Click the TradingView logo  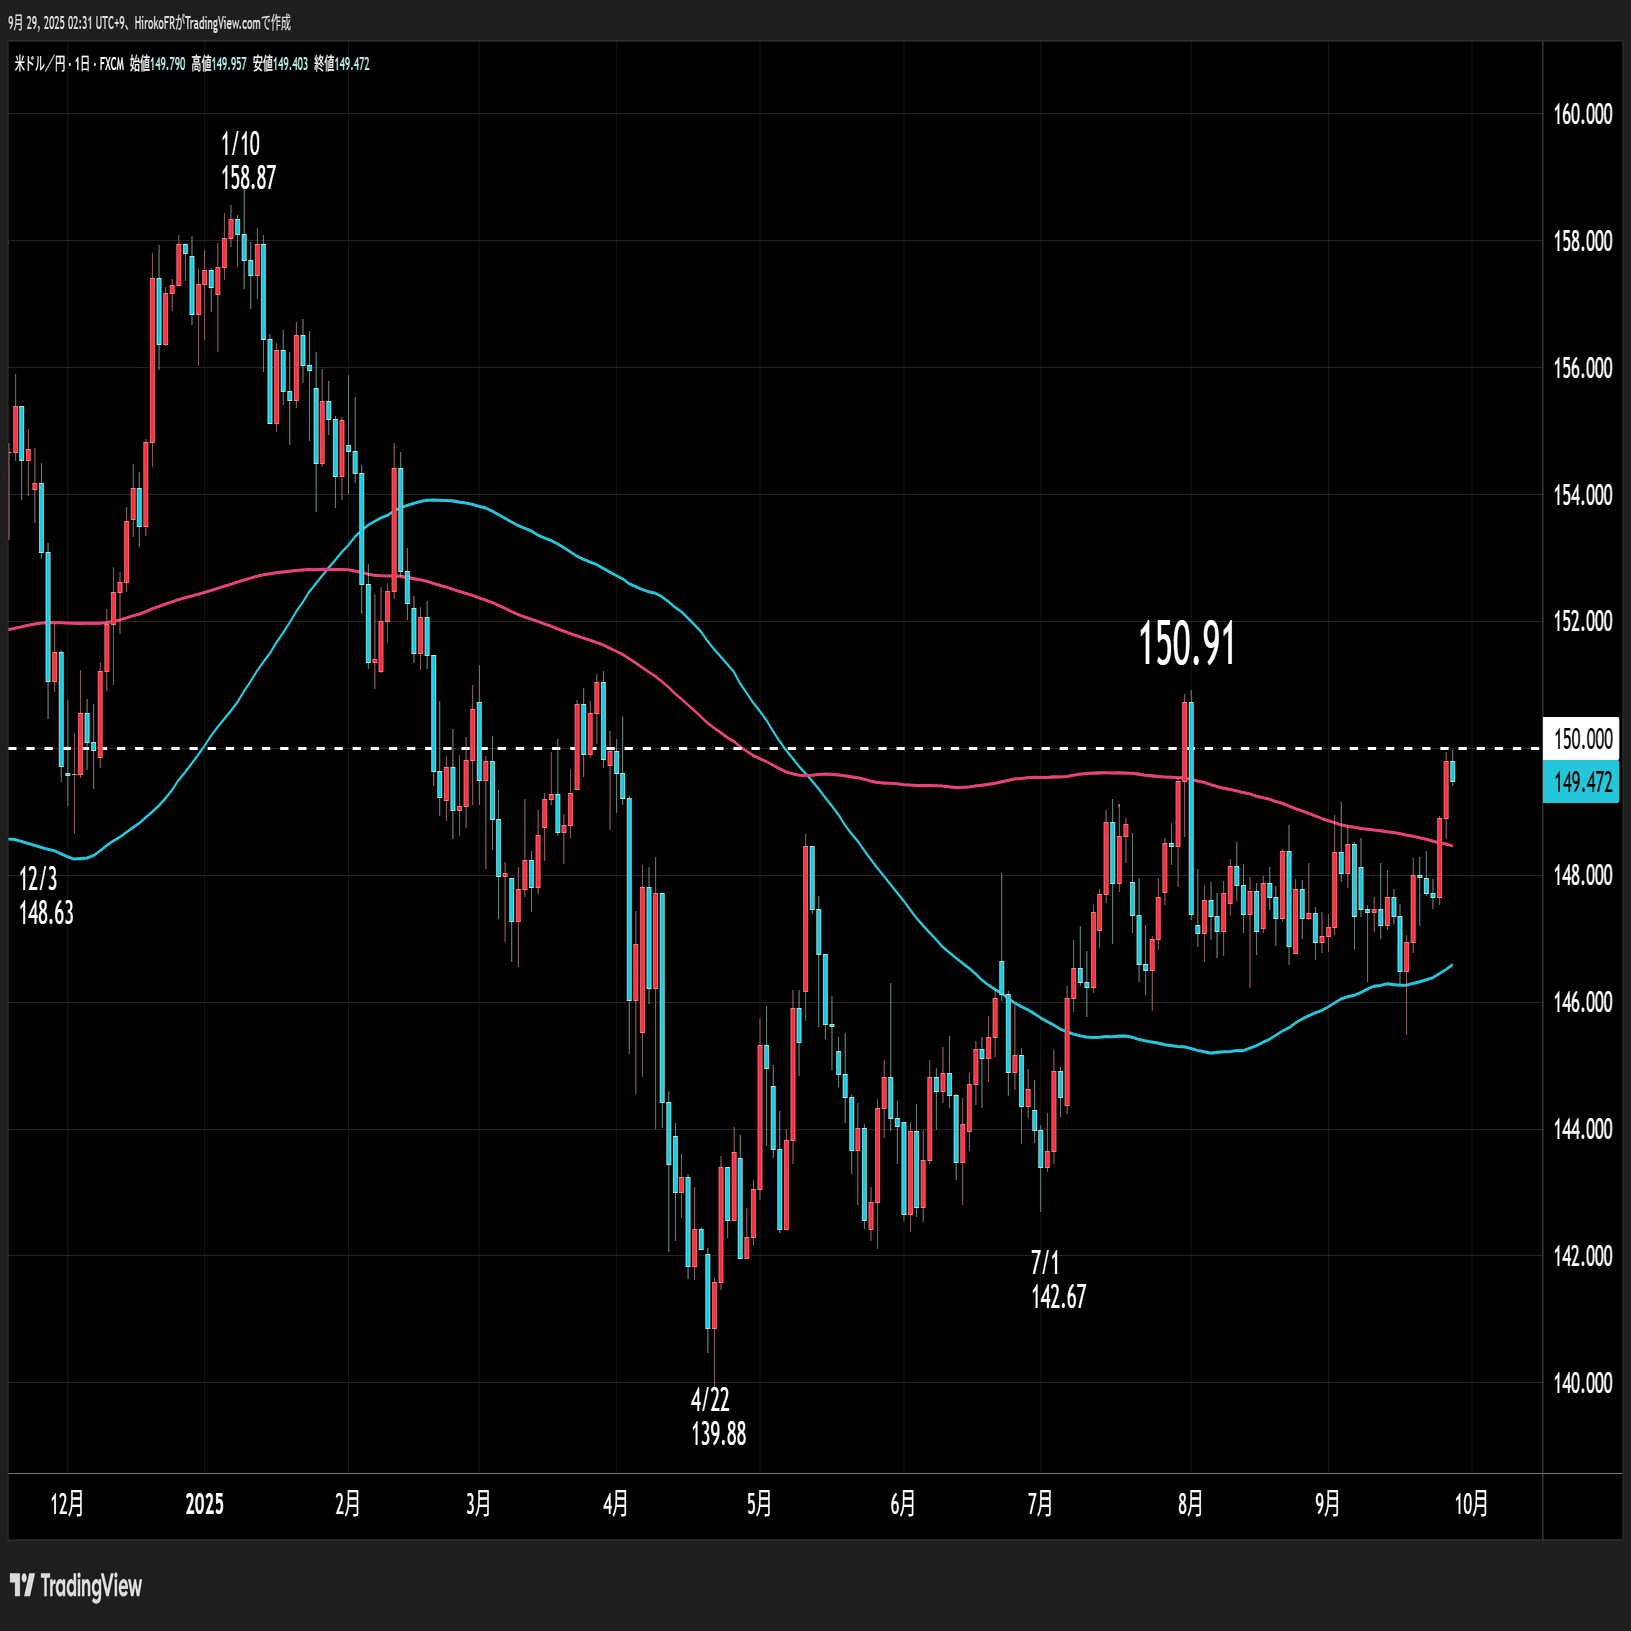(x=76, y=1585)
